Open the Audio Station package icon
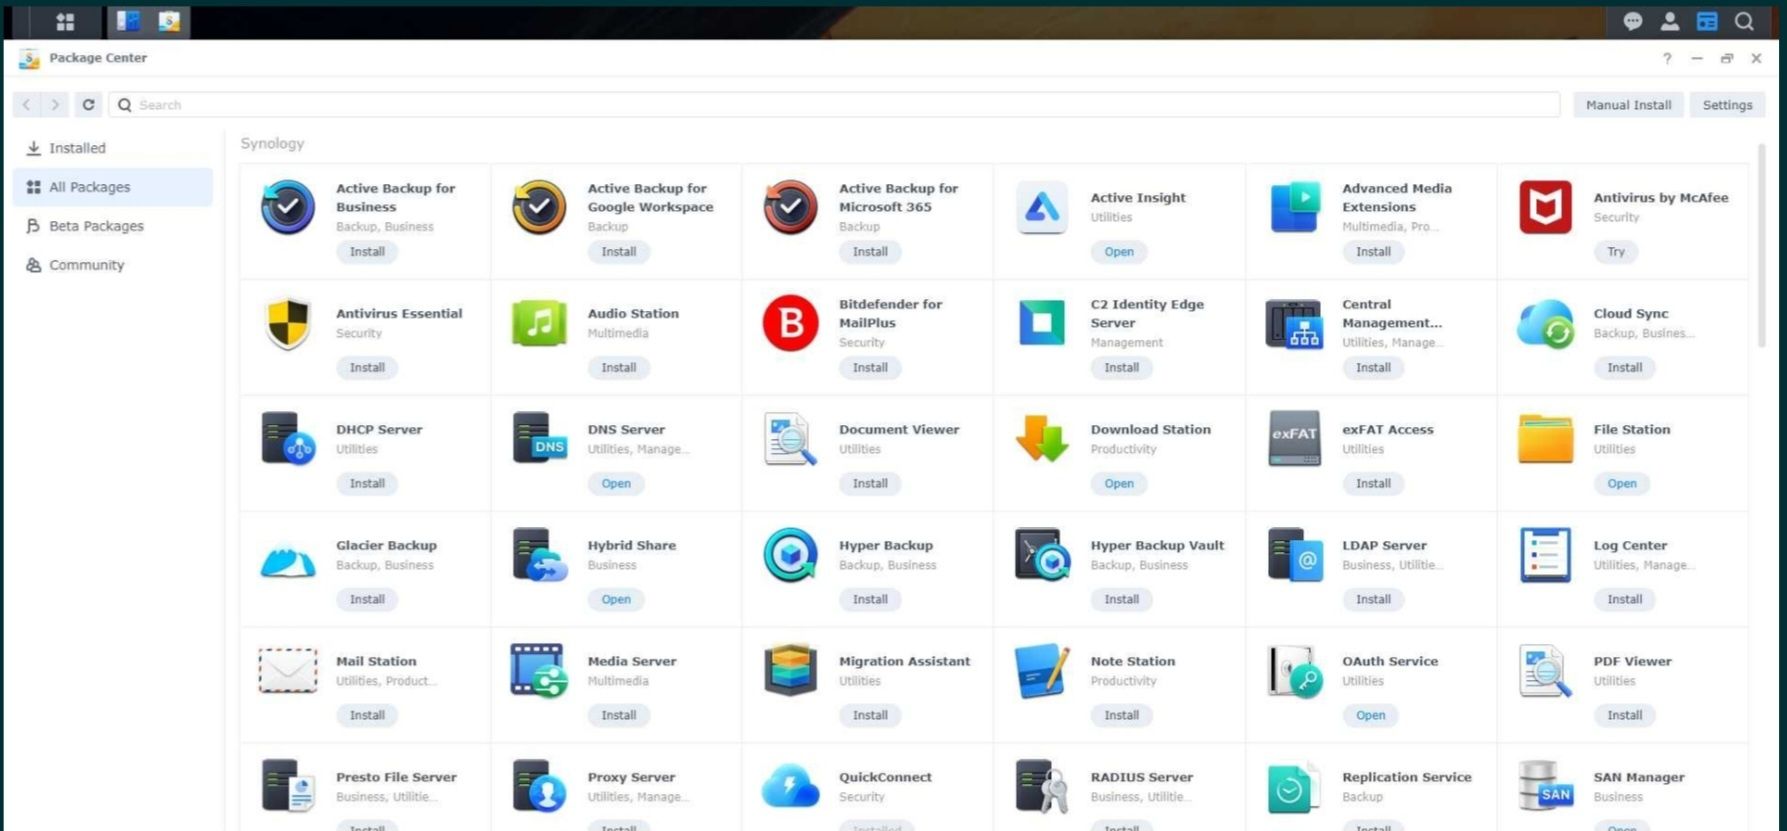1787x831 pixels. [539, 323]
